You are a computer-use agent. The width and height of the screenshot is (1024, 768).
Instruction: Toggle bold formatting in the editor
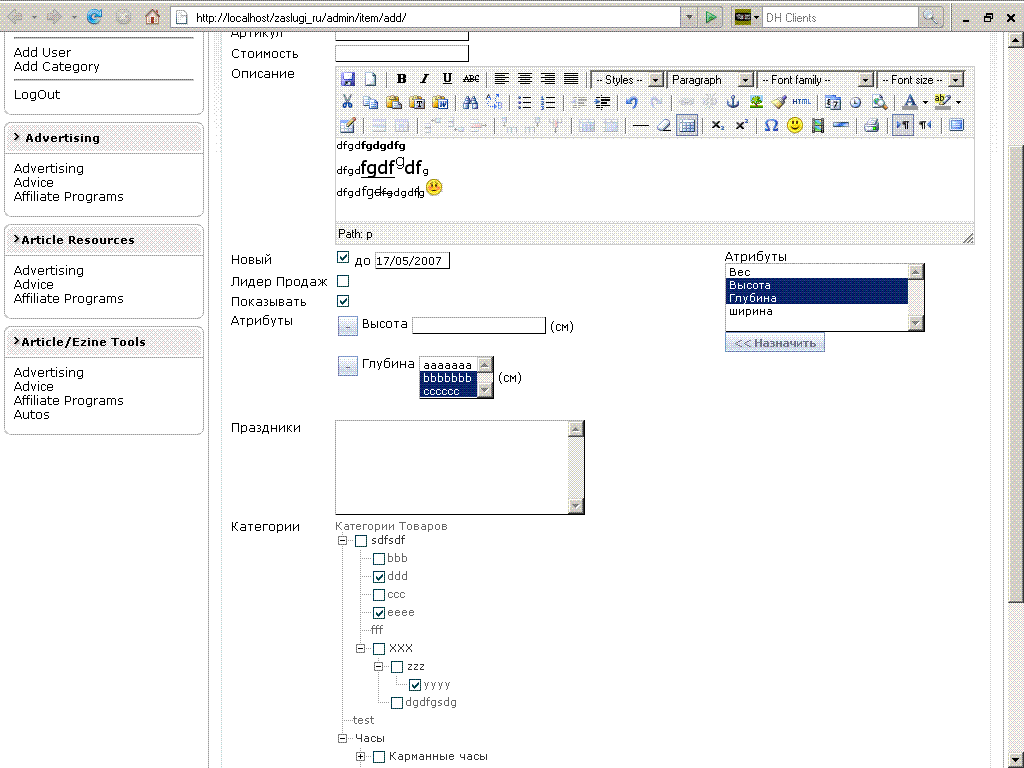[401, 79]
